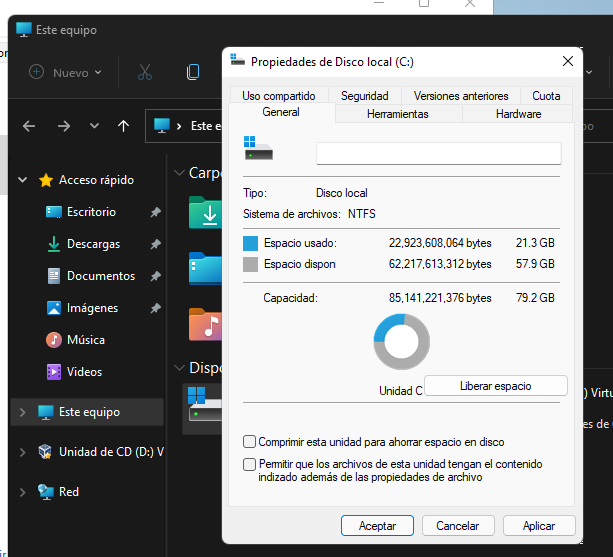Select the Escritorio label in Acceso rápido
This screenshot has height=557, width=613.
point(91,212)
